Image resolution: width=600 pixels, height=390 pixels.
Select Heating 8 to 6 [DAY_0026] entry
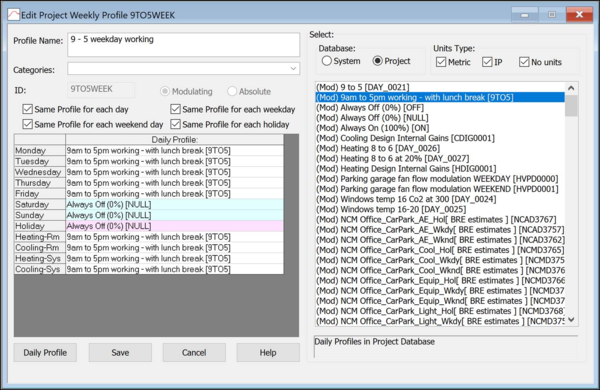[378, 148]
